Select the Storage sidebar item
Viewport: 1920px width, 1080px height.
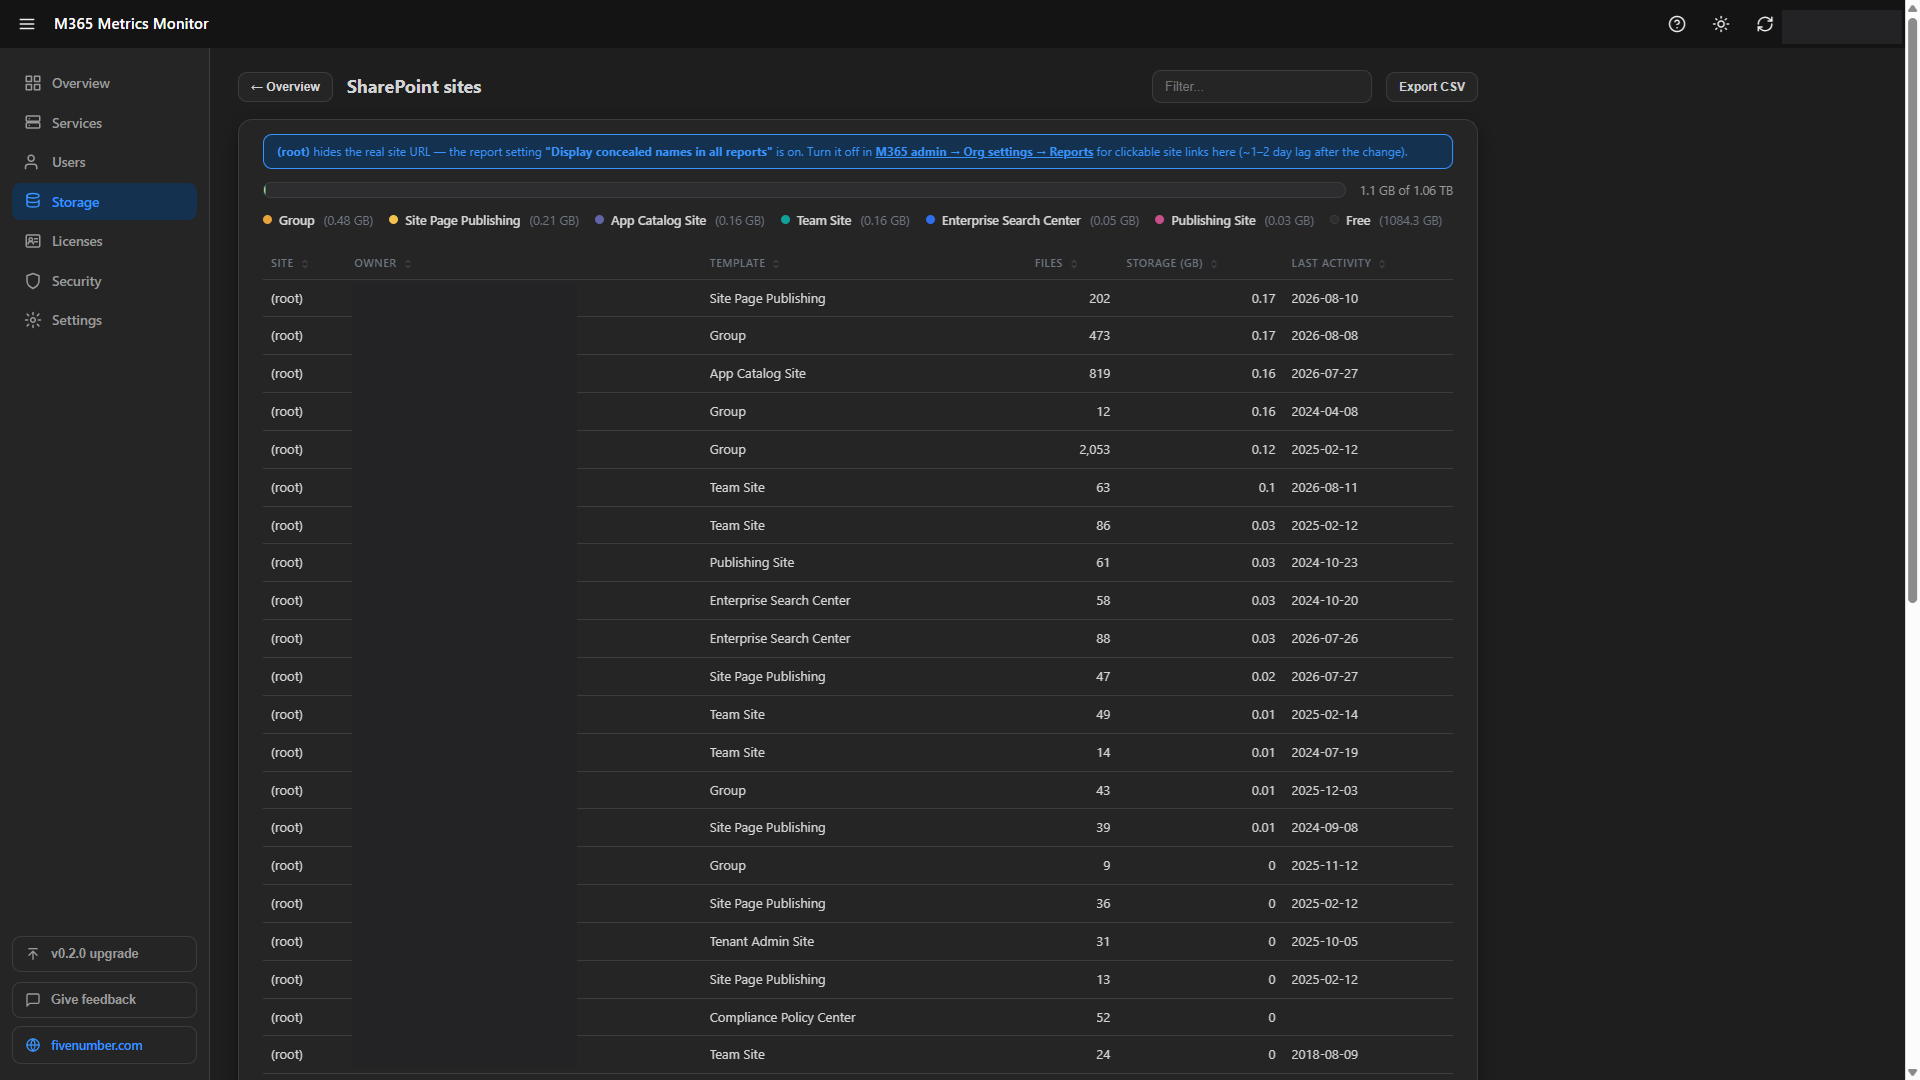pyautogui.click(x=104, y=202)
